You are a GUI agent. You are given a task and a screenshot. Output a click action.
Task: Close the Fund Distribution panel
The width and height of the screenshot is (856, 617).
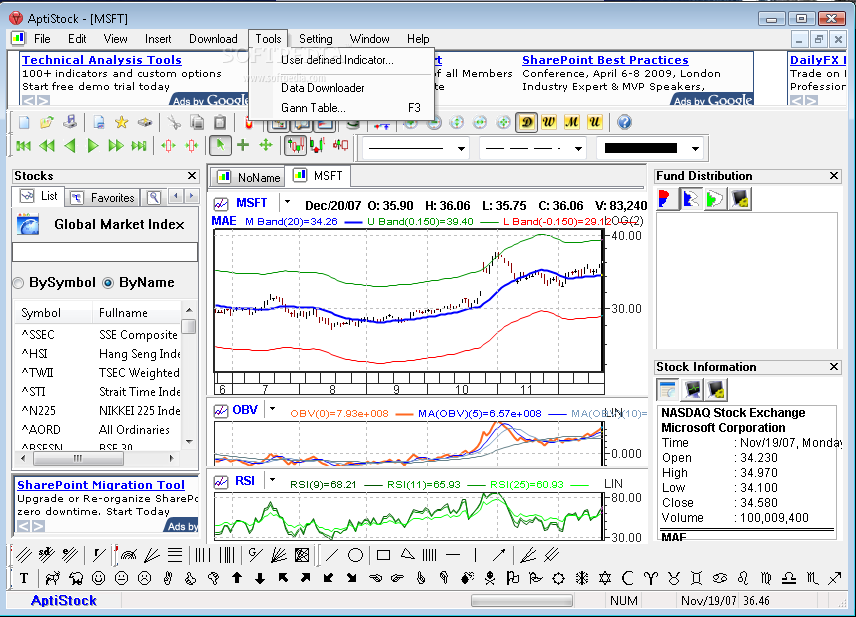(x=834, y=176)
